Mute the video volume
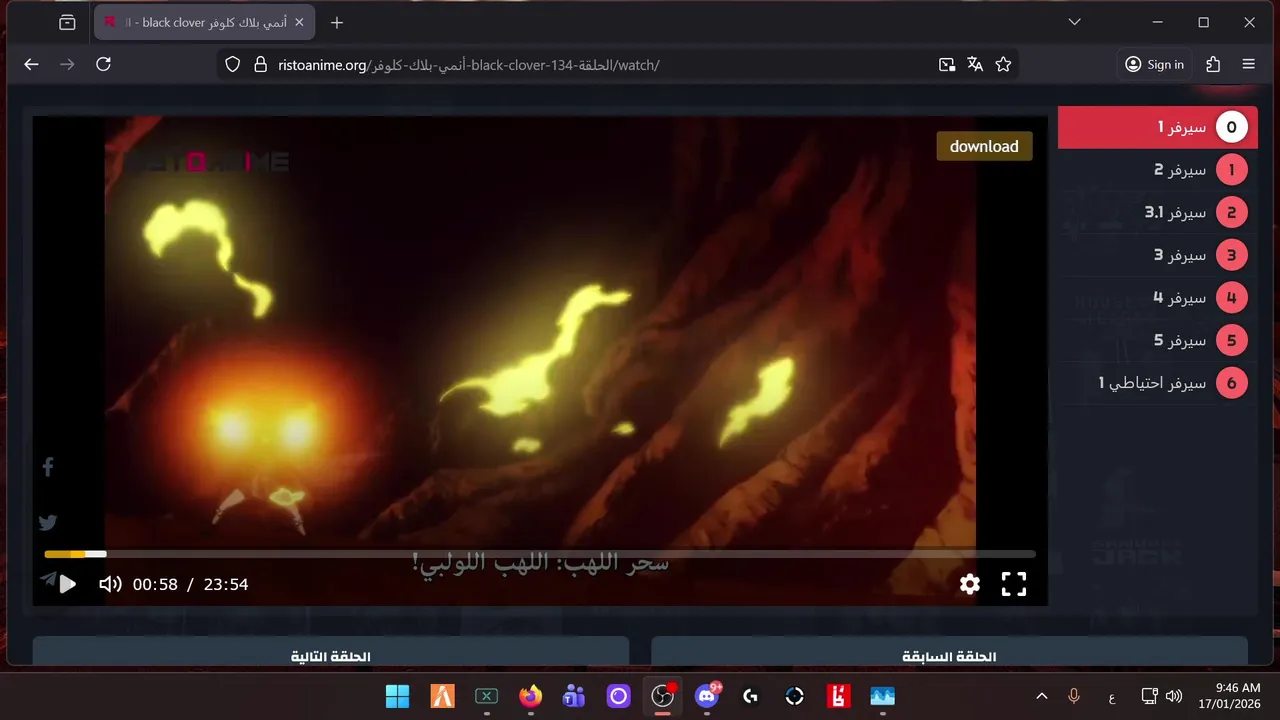Screen dimensions: 1280x720 tap(110, 584)
